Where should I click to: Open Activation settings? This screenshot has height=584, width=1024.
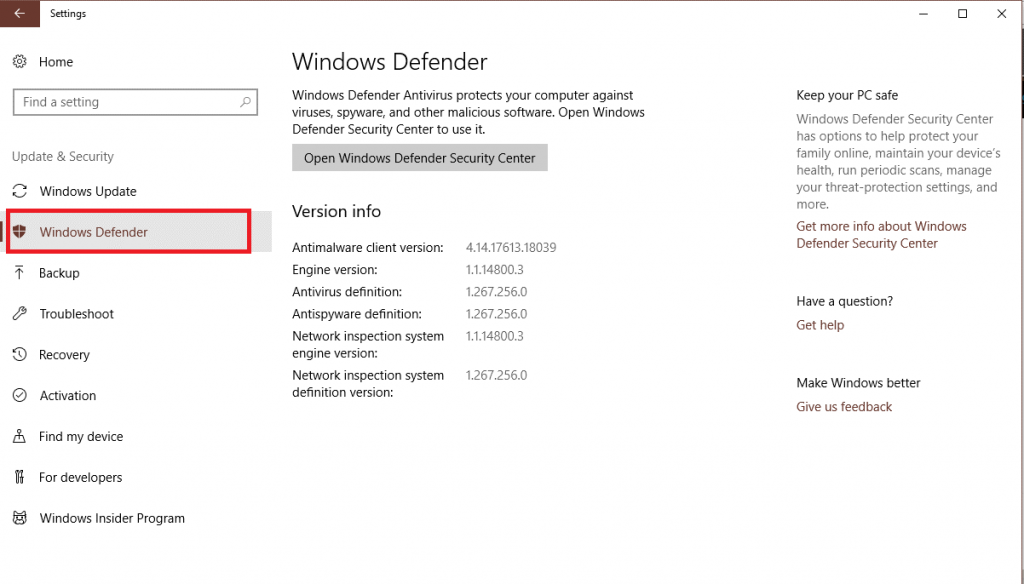coord(68,395)
